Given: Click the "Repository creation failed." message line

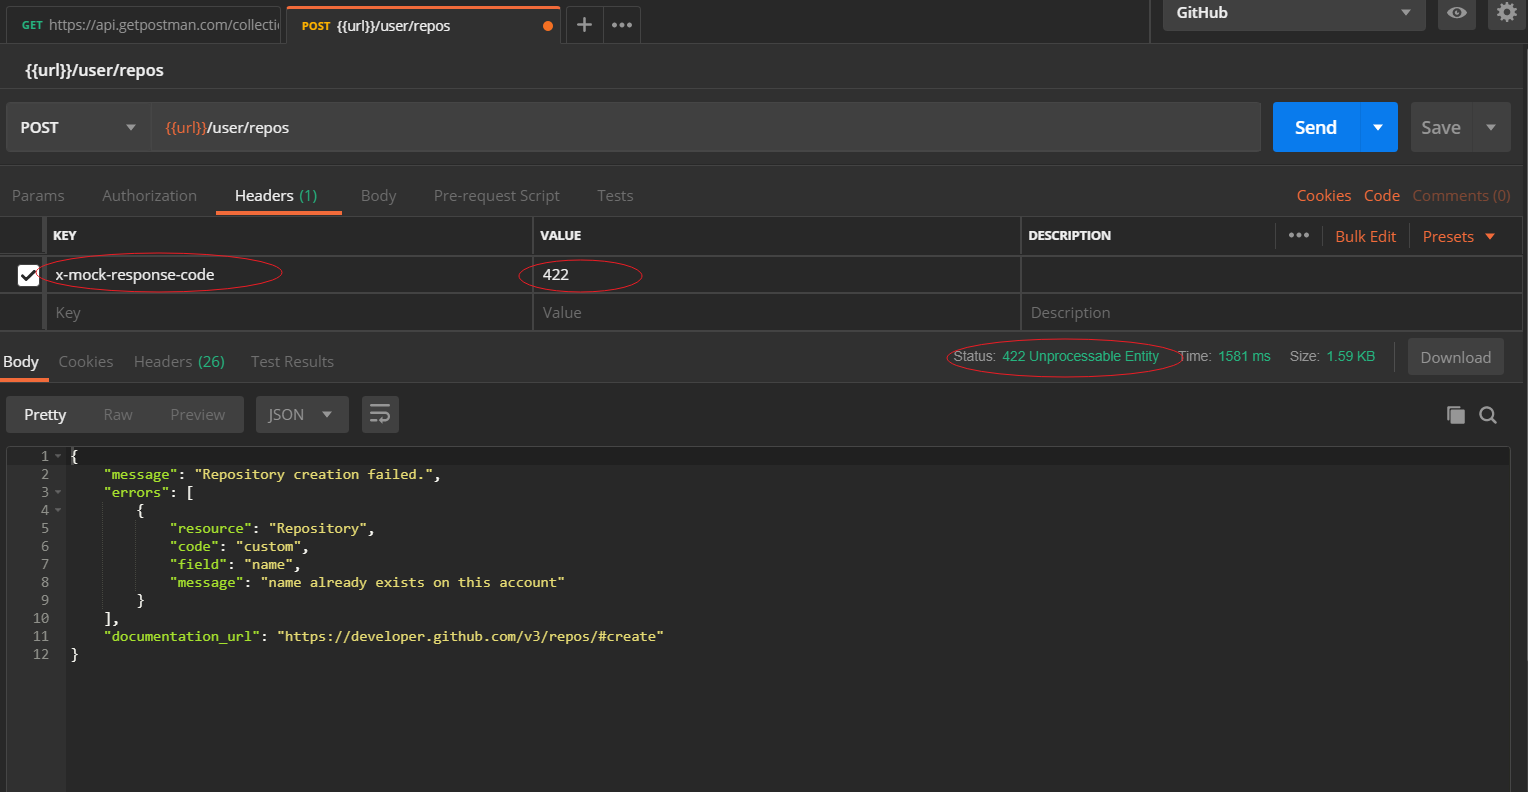Looking at the screenshot, I should [272, 474].
